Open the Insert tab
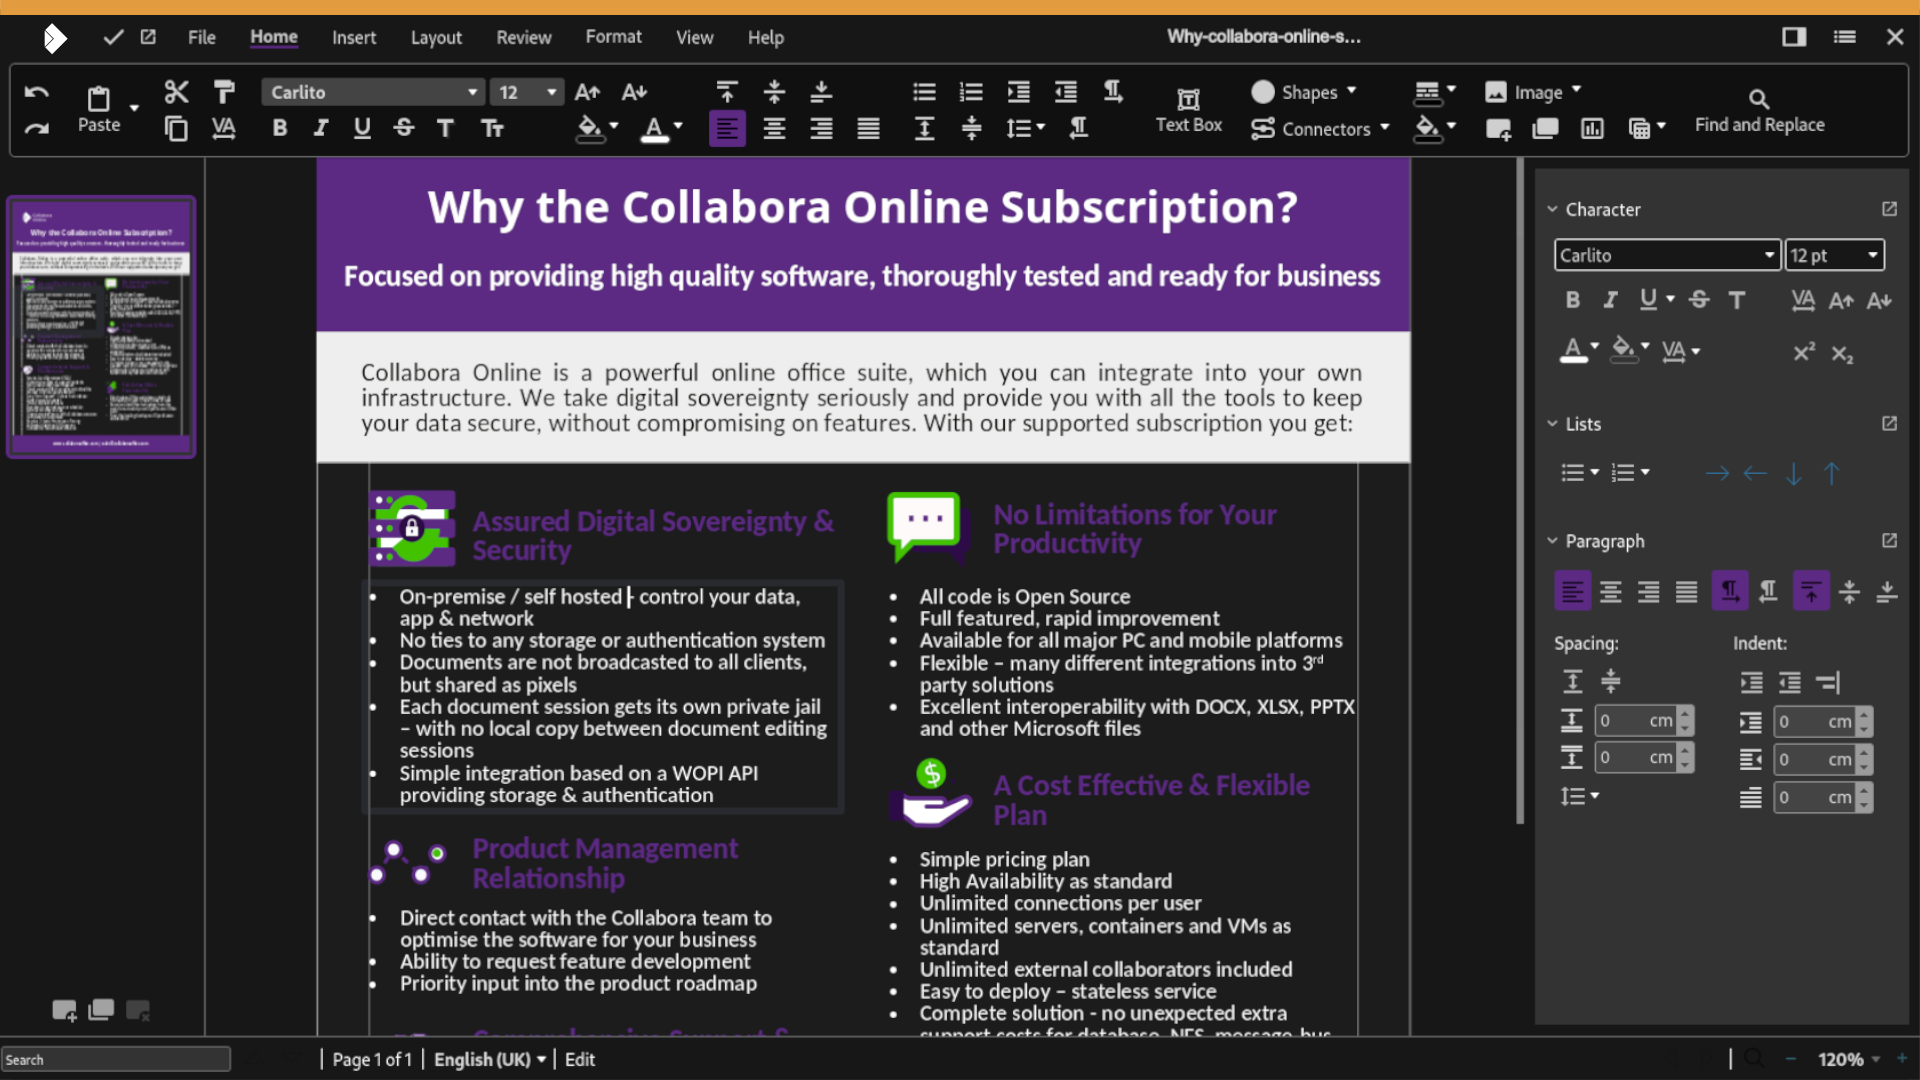1920x1080 pixels. pyautogui.click(x=354, y=37)
